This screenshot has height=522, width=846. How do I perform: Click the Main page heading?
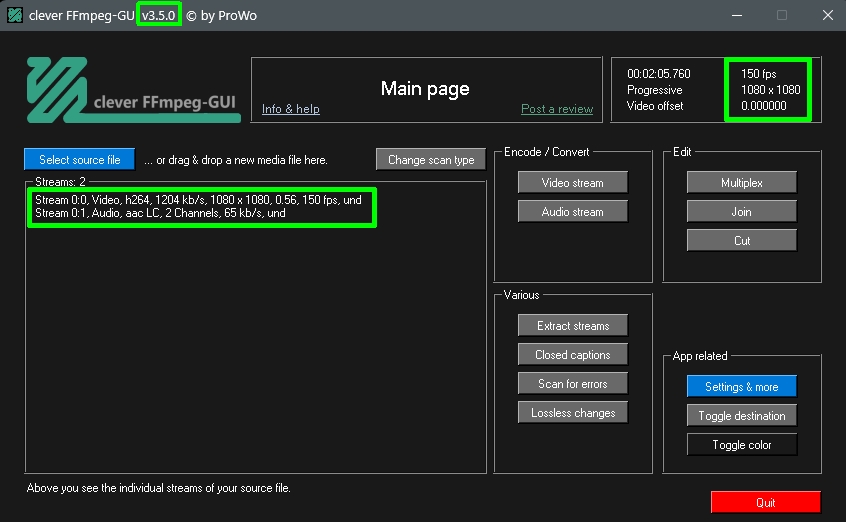(x=425, y=89)
